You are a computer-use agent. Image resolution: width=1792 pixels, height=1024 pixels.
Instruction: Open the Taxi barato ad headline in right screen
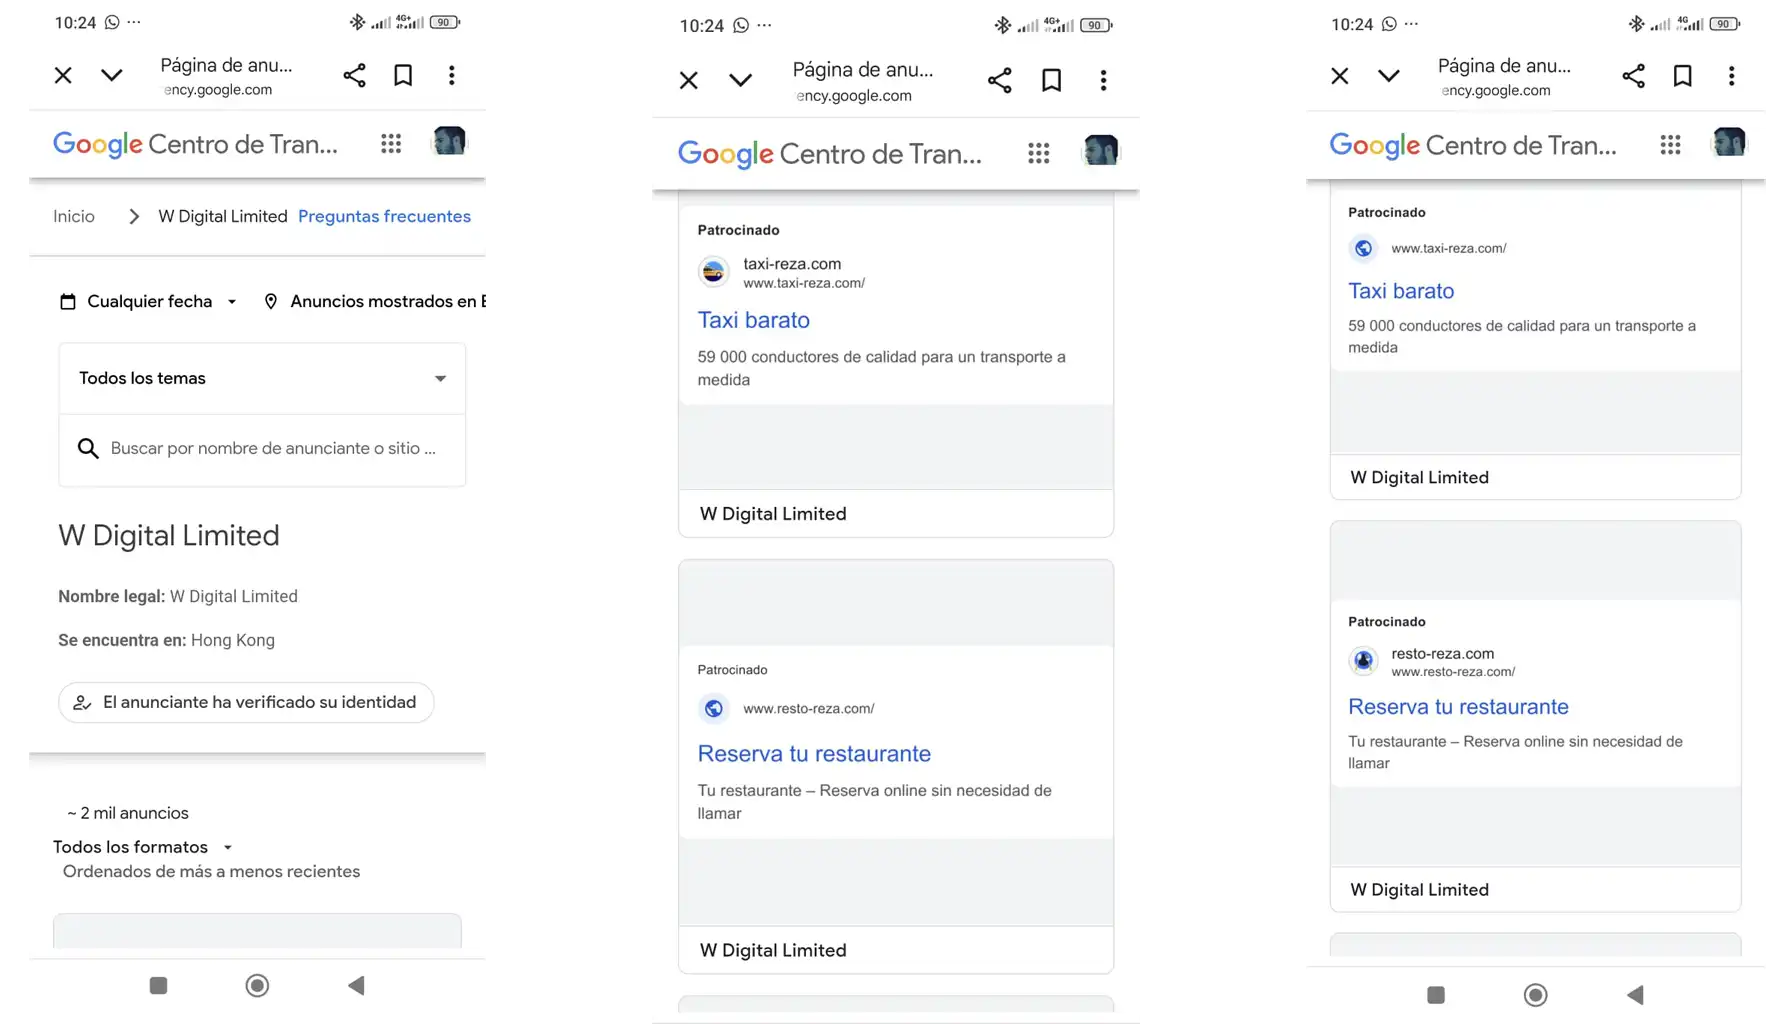tap(1401, 291)
